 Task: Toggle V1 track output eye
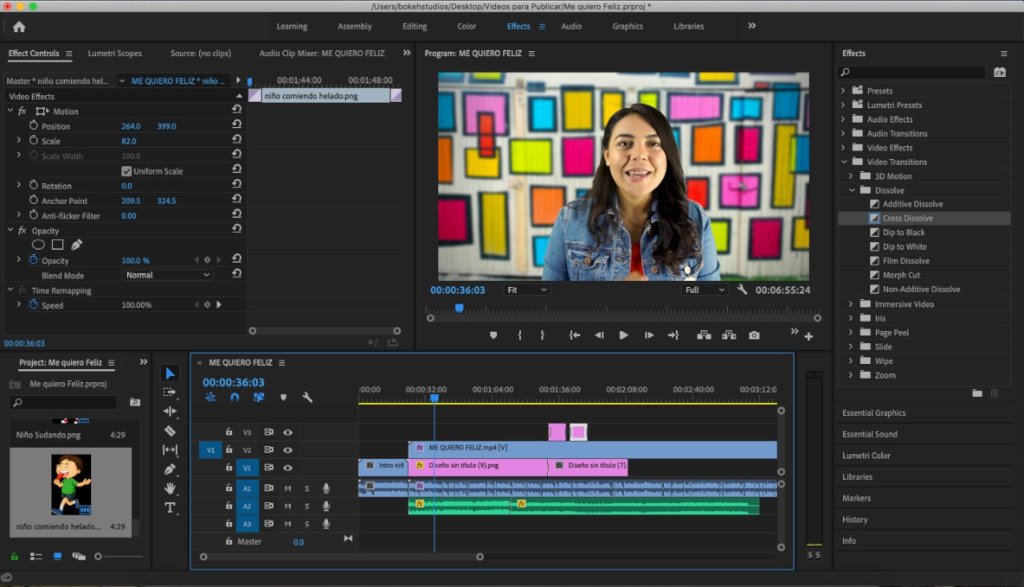[x=287, y=468]
